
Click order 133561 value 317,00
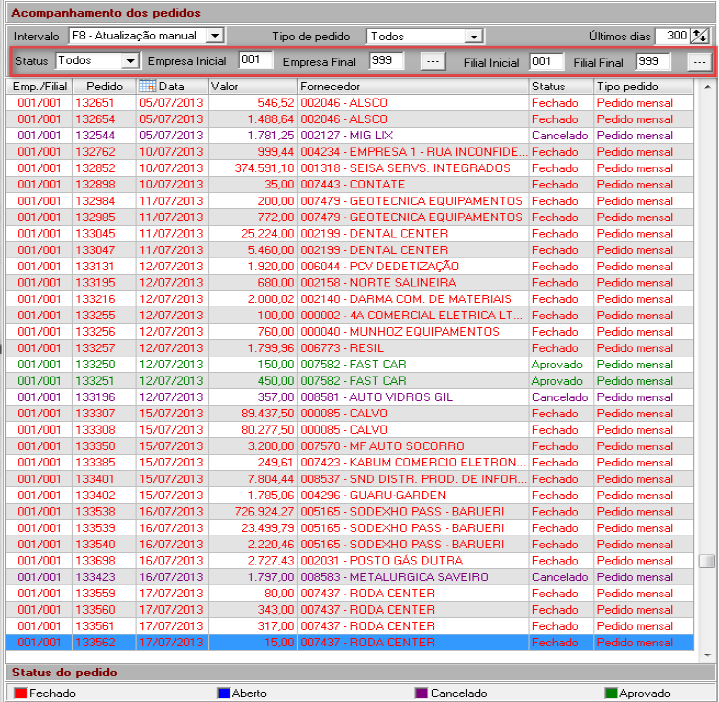pyautogui.click(x=253, y=626)
